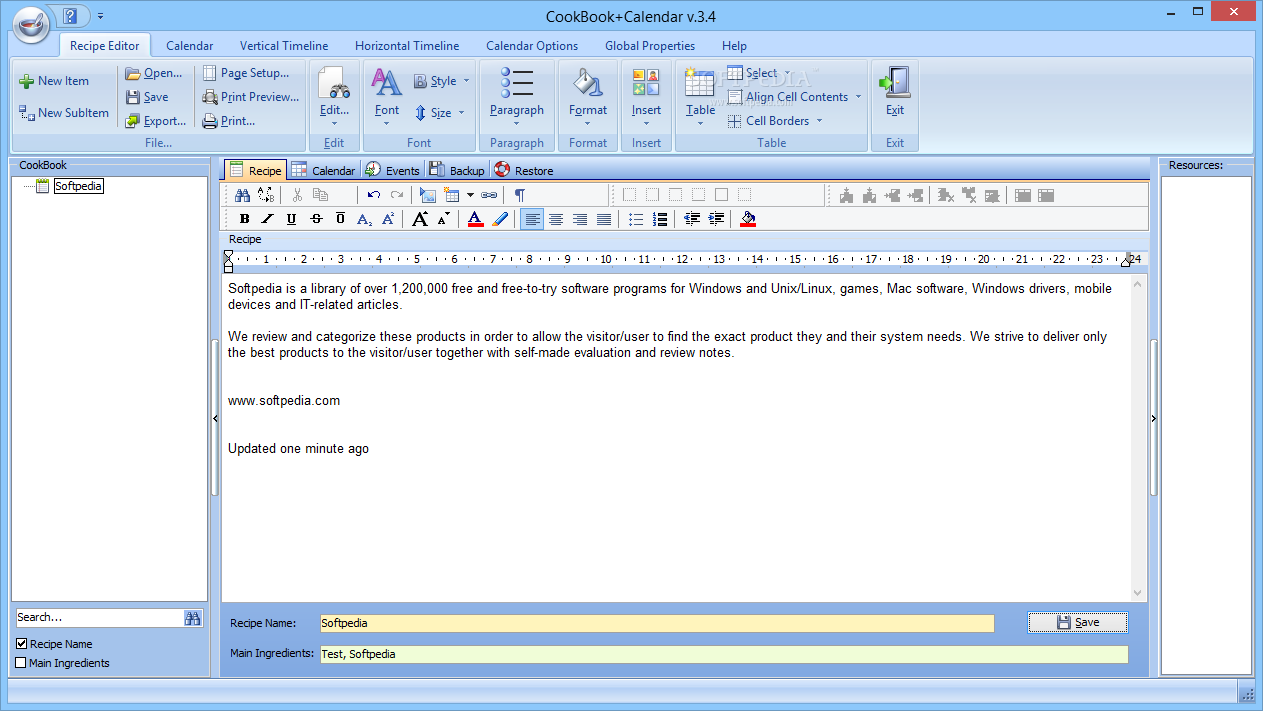Click the numbered list icon
Image resolution: width=1263 pixels, height=711 pixels.
tap(660, 219)
